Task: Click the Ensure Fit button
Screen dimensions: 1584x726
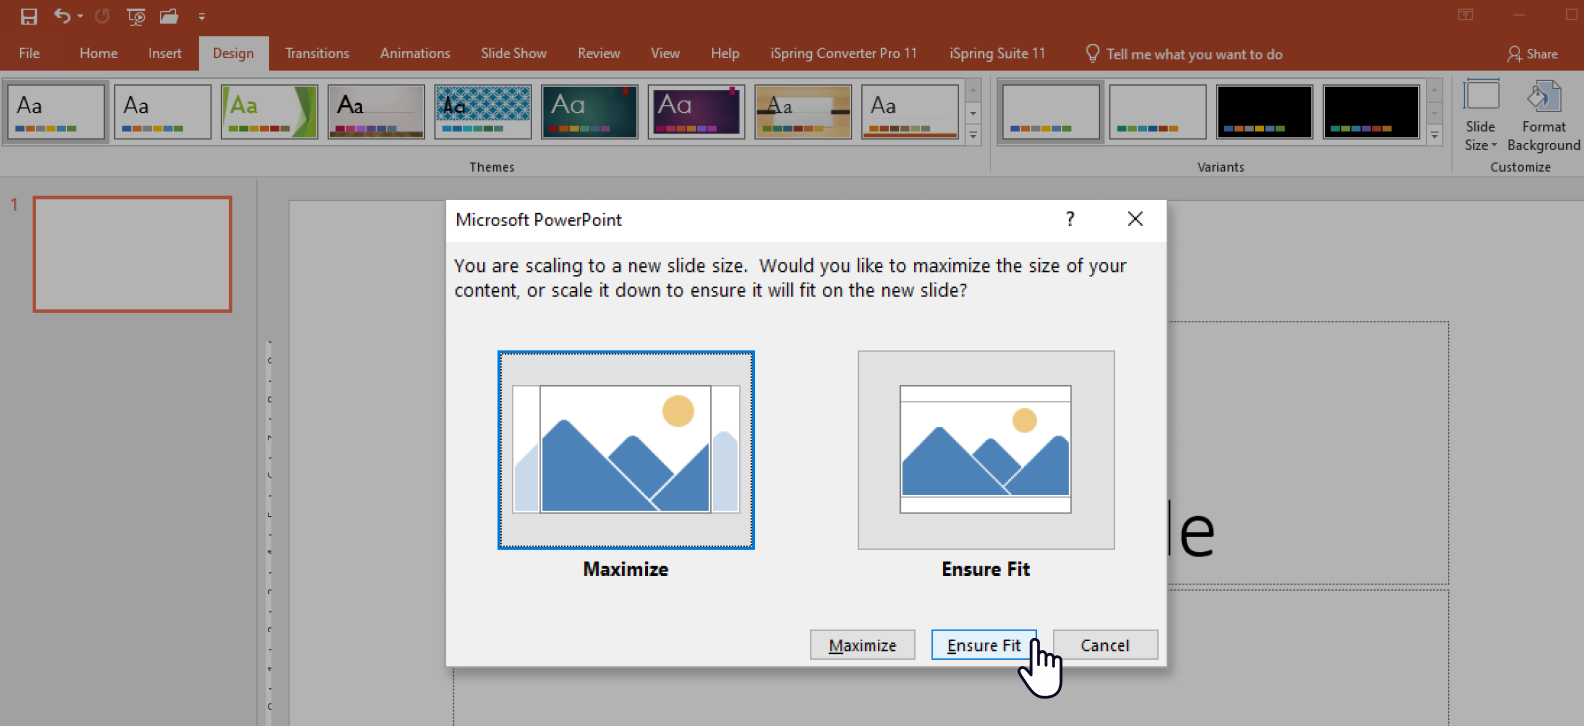Action: click(984, 645)
